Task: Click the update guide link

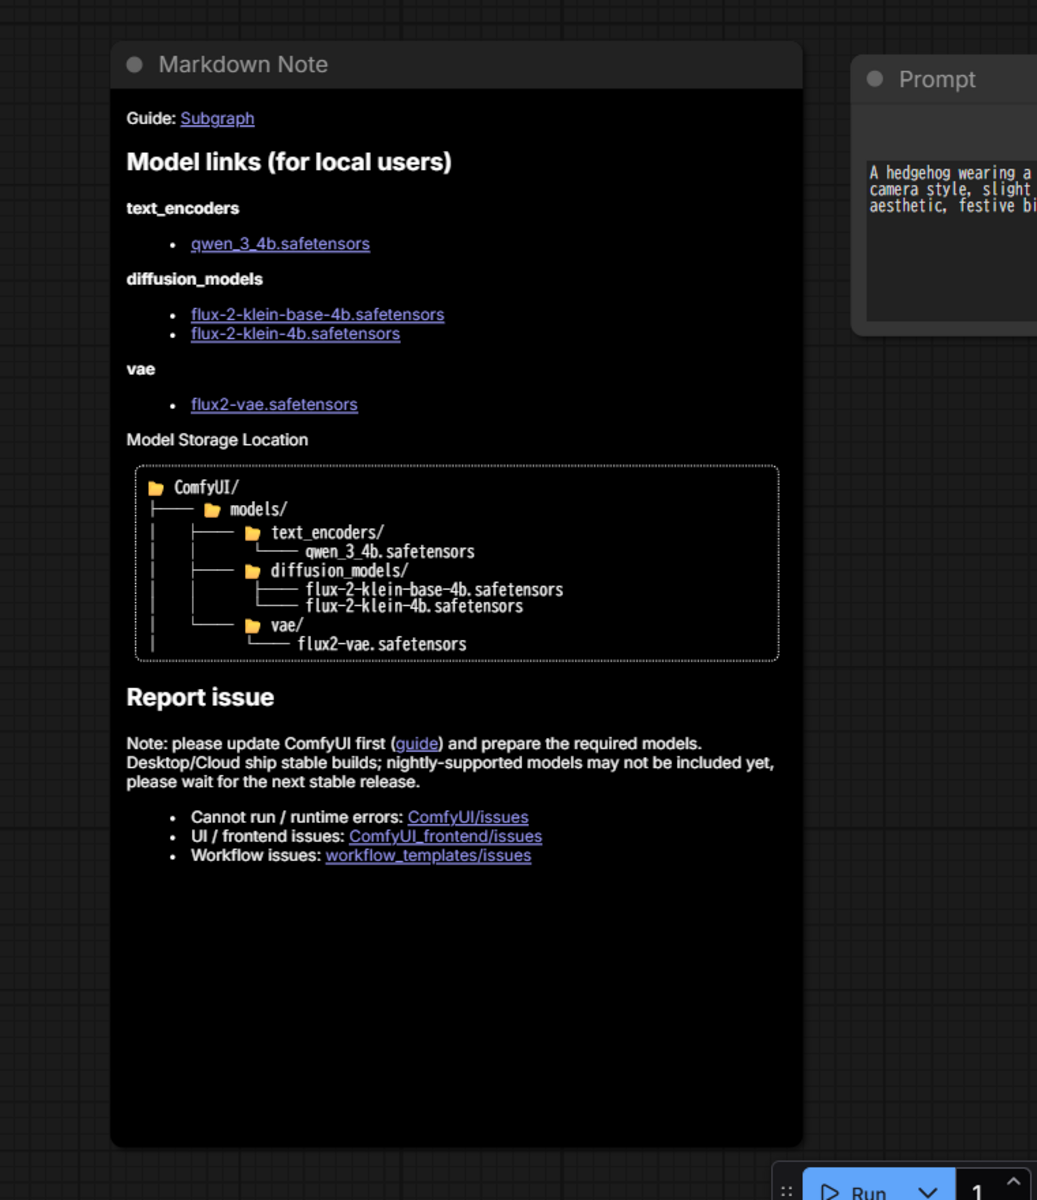Action: pos(417,744)
